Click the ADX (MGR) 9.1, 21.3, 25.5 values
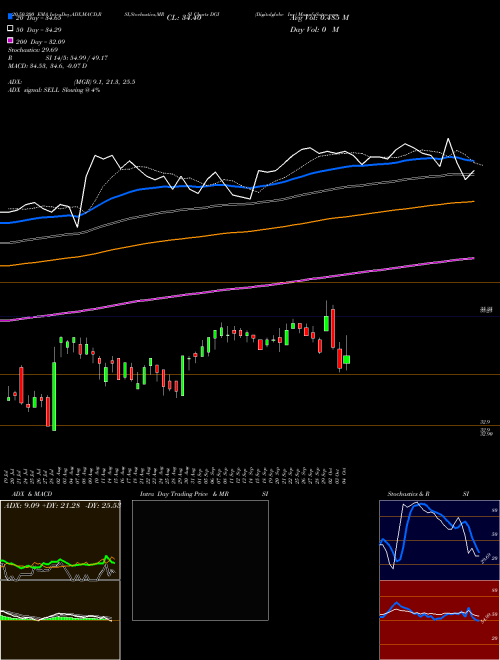Viewport: 500px width, 660px height. click(104, 82)
